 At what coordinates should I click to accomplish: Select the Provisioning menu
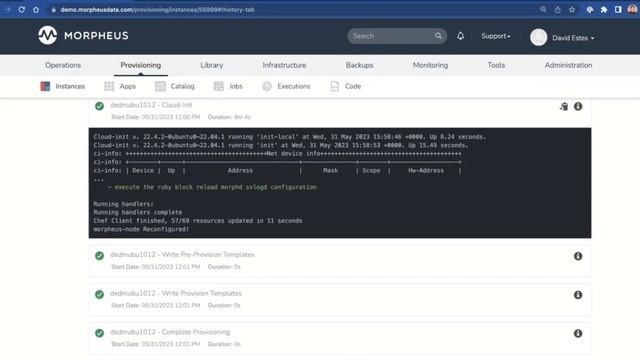[x=140, y=65]
